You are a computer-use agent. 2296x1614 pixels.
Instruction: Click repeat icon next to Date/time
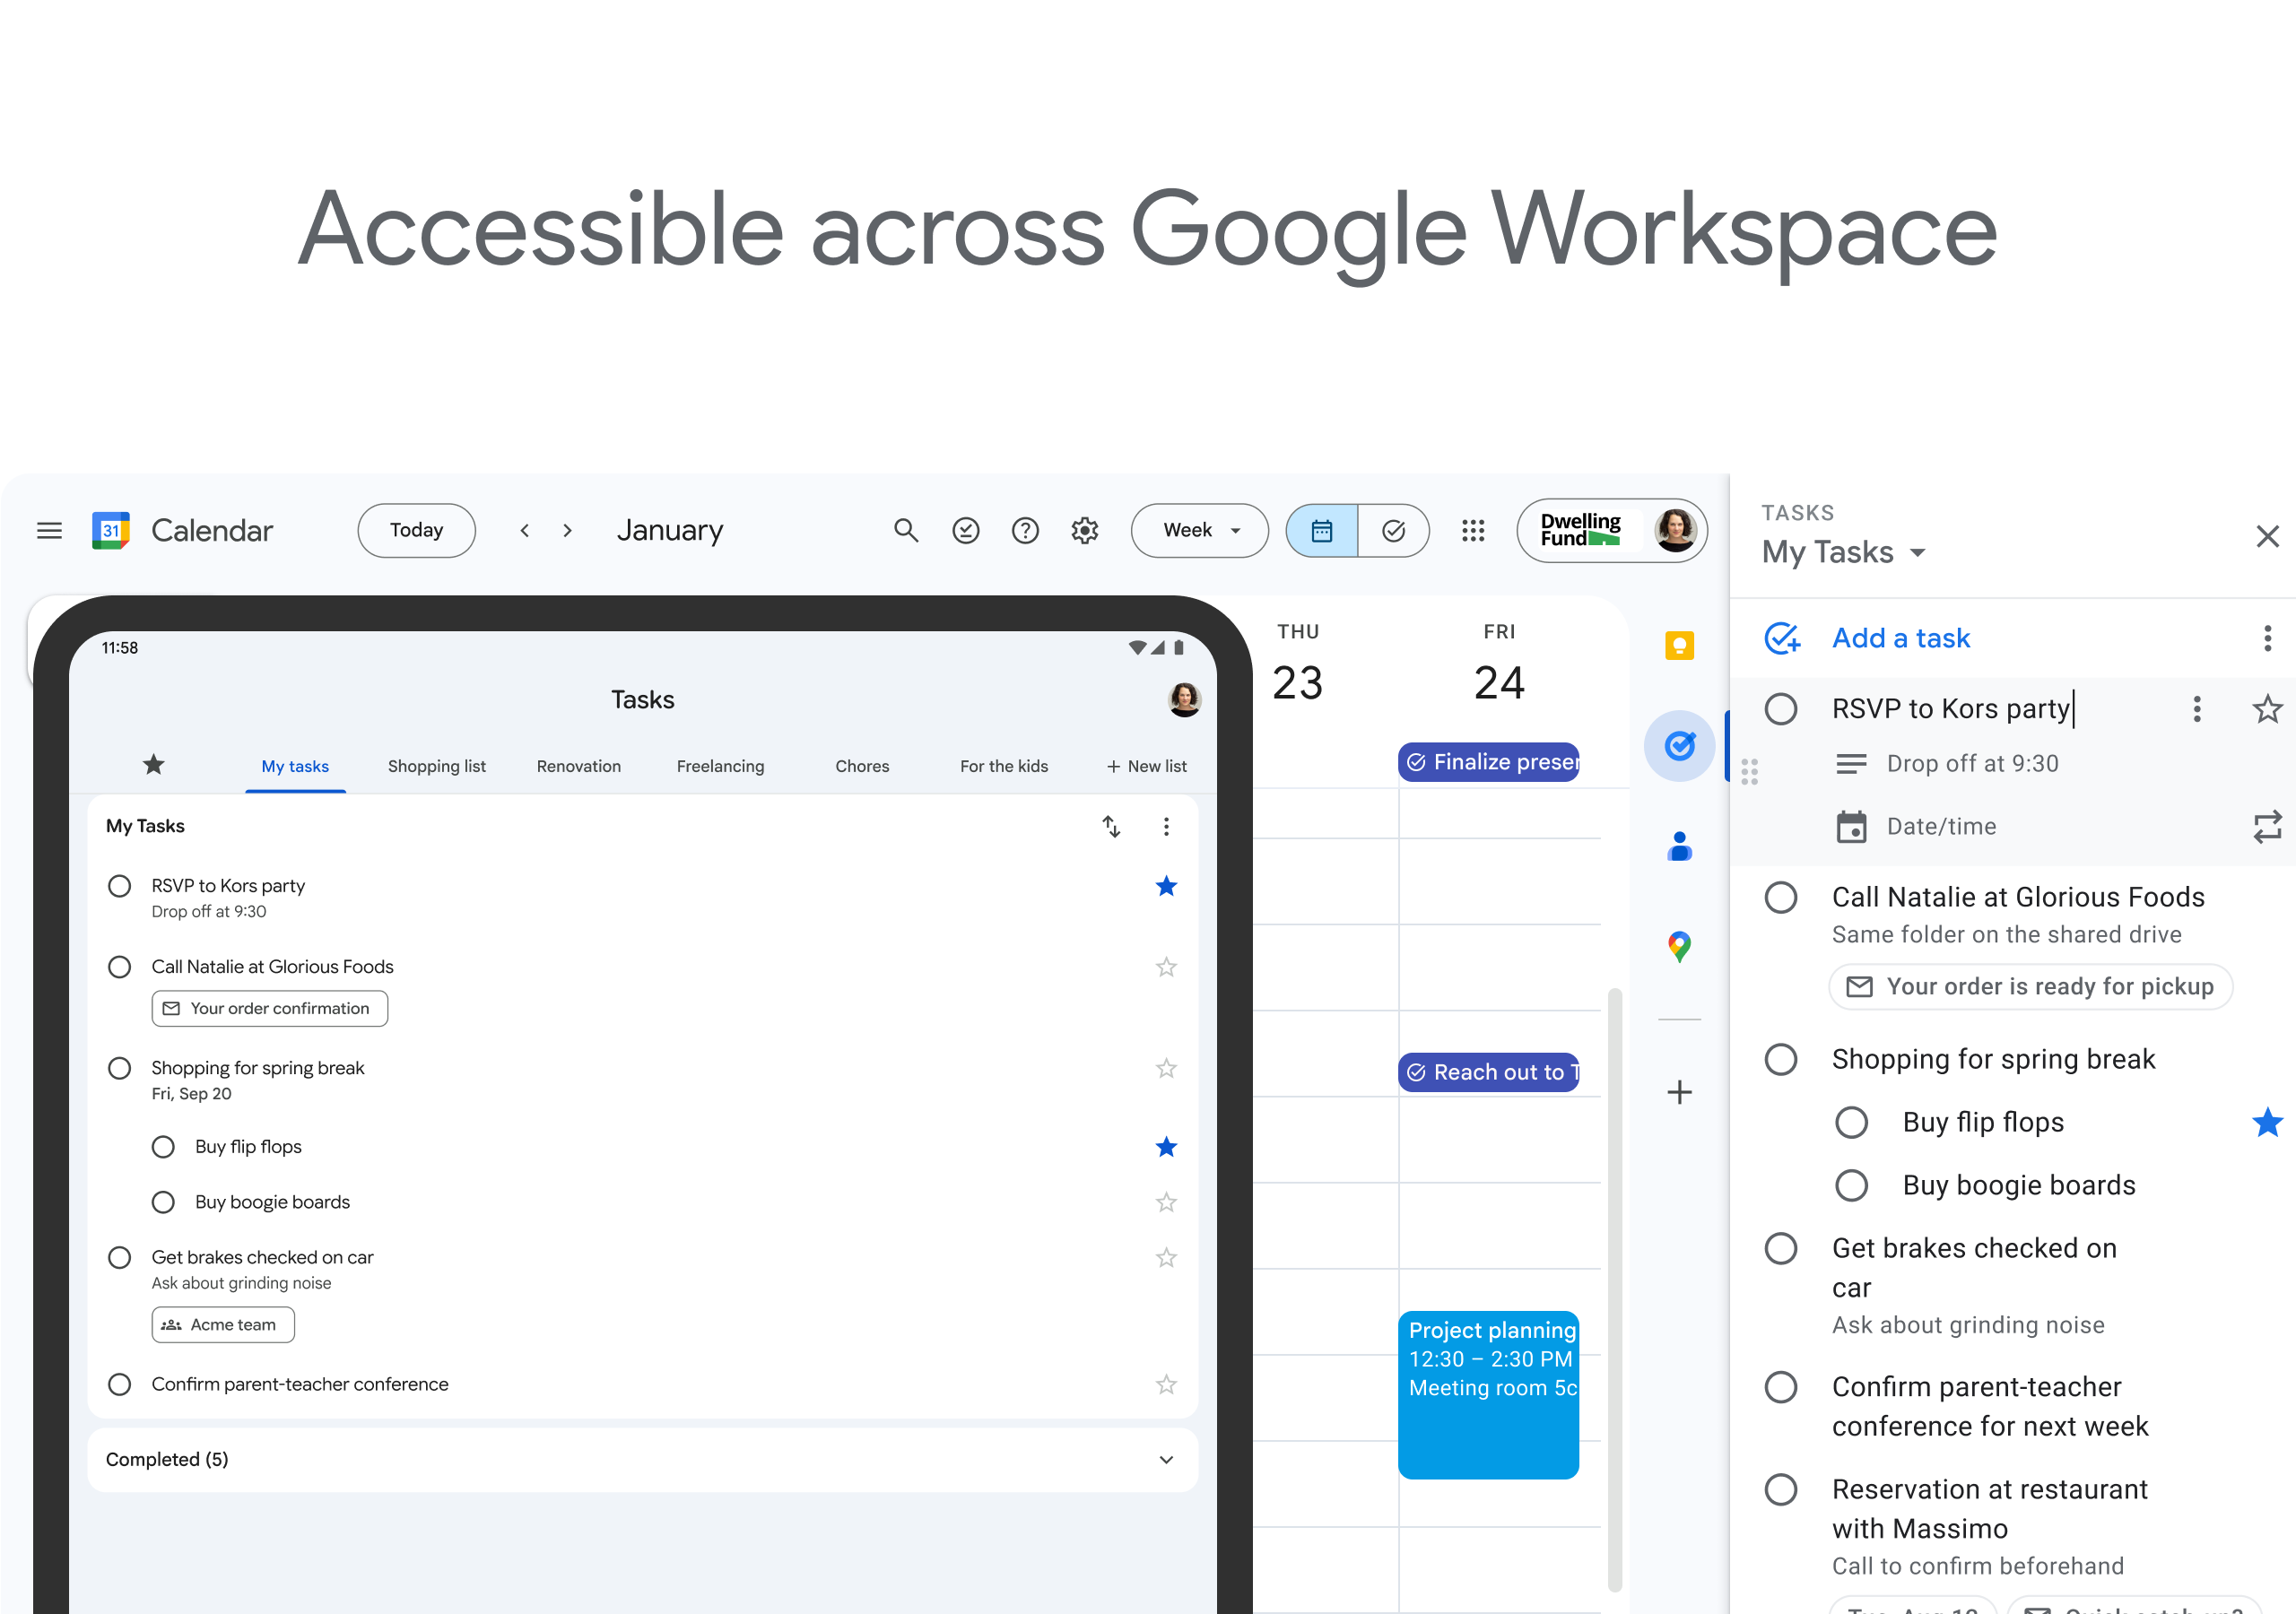2266,826
